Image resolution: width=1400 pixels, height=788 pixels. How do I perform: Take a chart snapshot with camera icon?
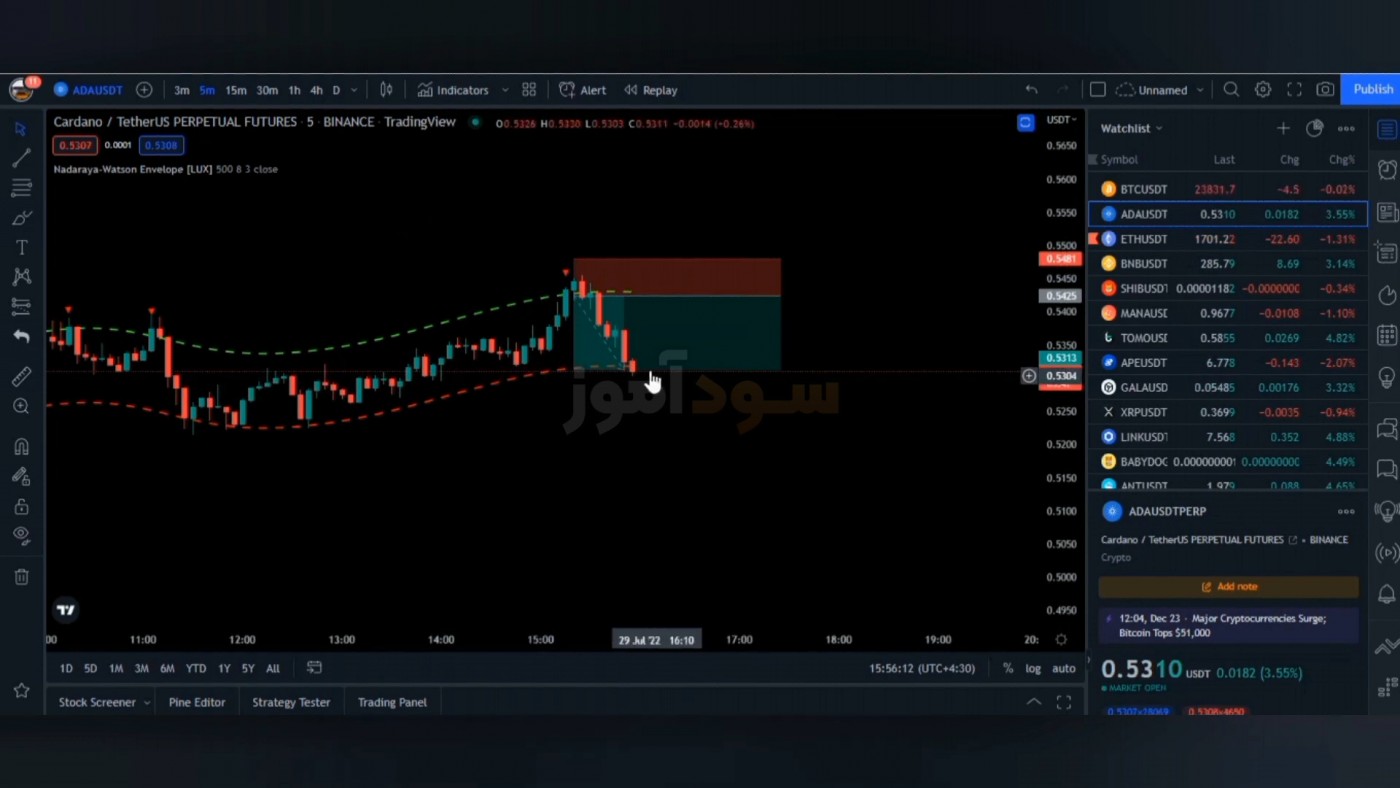coord(1325,90)
